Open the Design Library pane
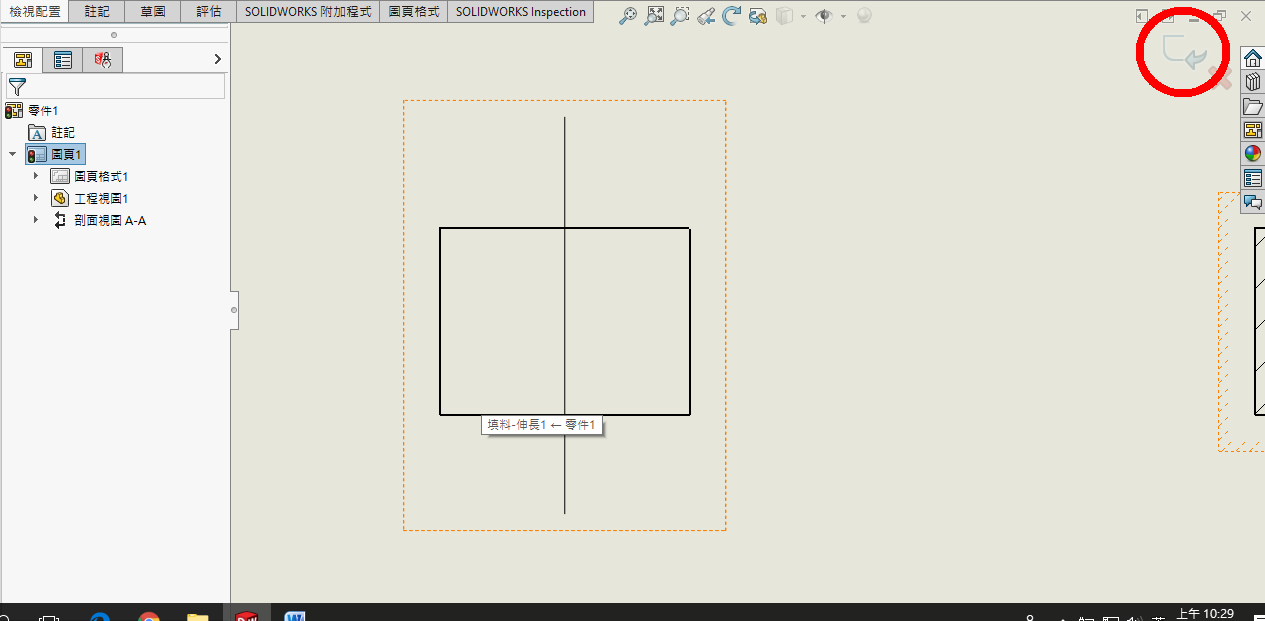 pyautogui.click(x=1252, y=82)
